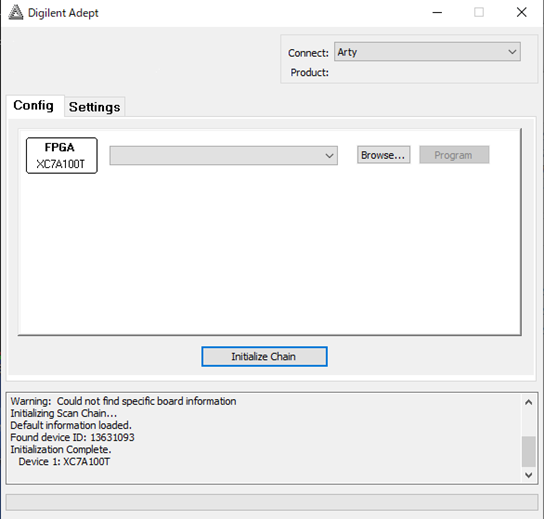Click the greyed-out maximize window button
This screenshot has height=519, width=544.
(x=479, y=13)
